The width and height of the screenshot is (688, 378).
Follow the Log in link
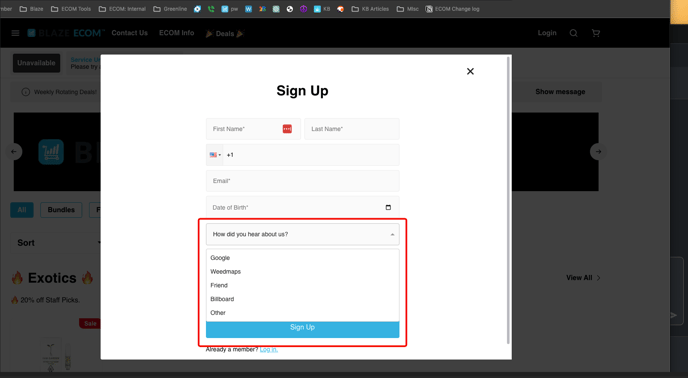click(x=269, y=349)
